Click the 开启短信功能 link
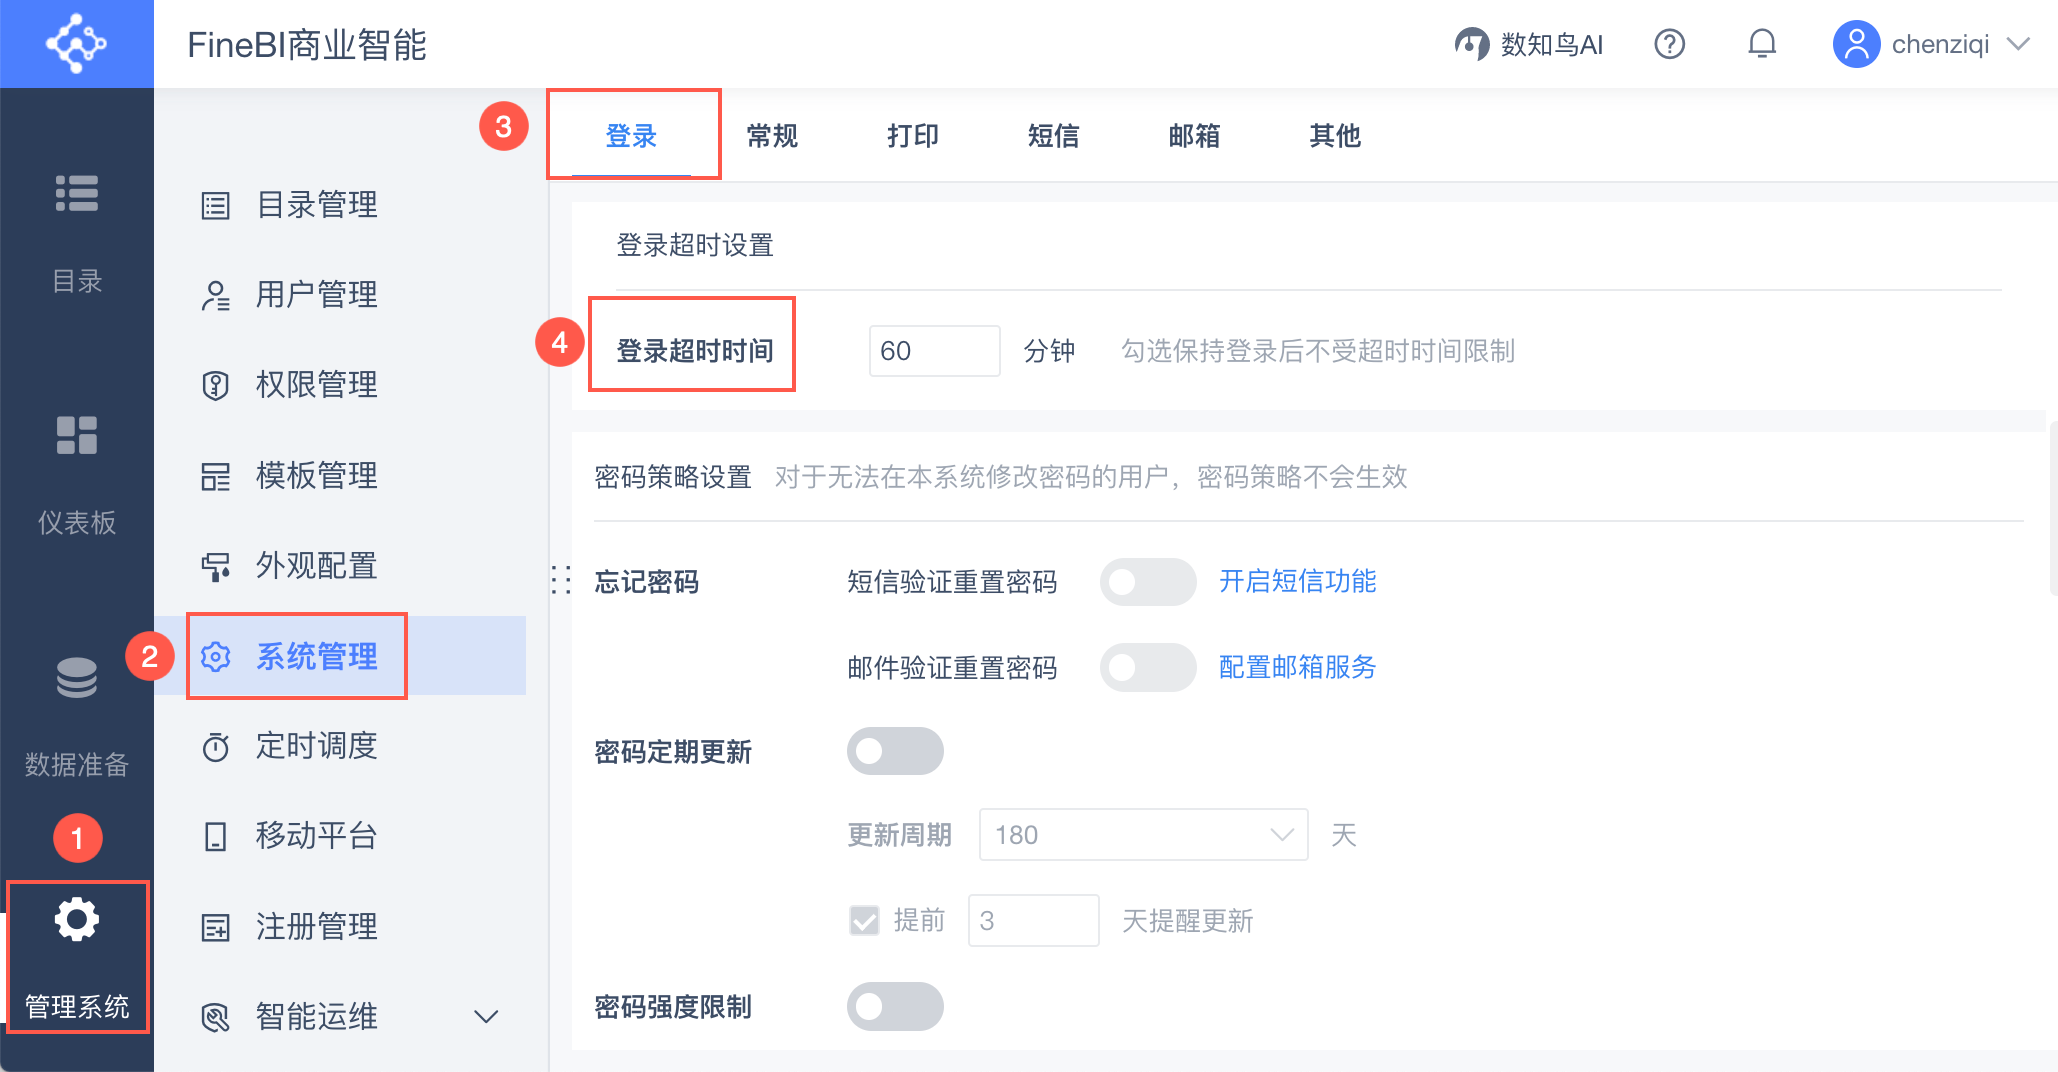The width and height of the screenshot is (2058, 1072). tap(1297, 582)
